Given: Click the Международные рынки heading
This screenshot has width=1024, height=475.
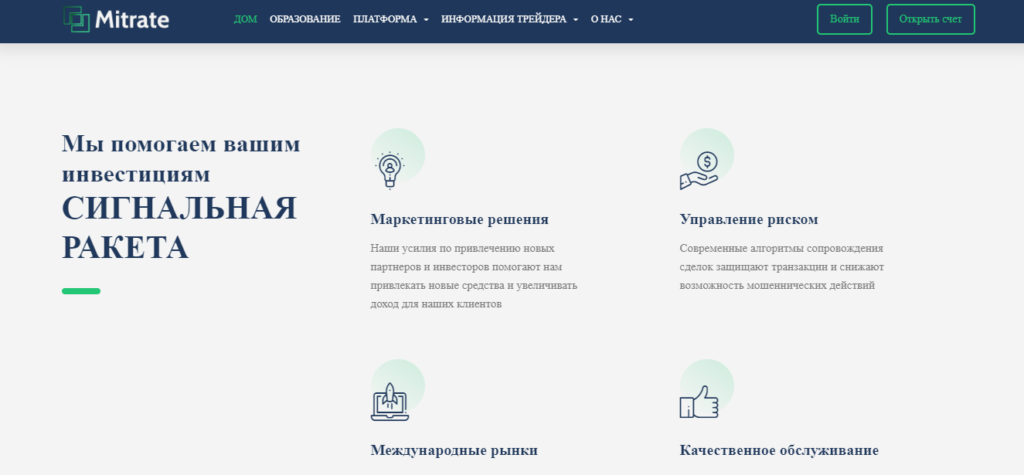Looking at the screenshot, I should (454, 450).
